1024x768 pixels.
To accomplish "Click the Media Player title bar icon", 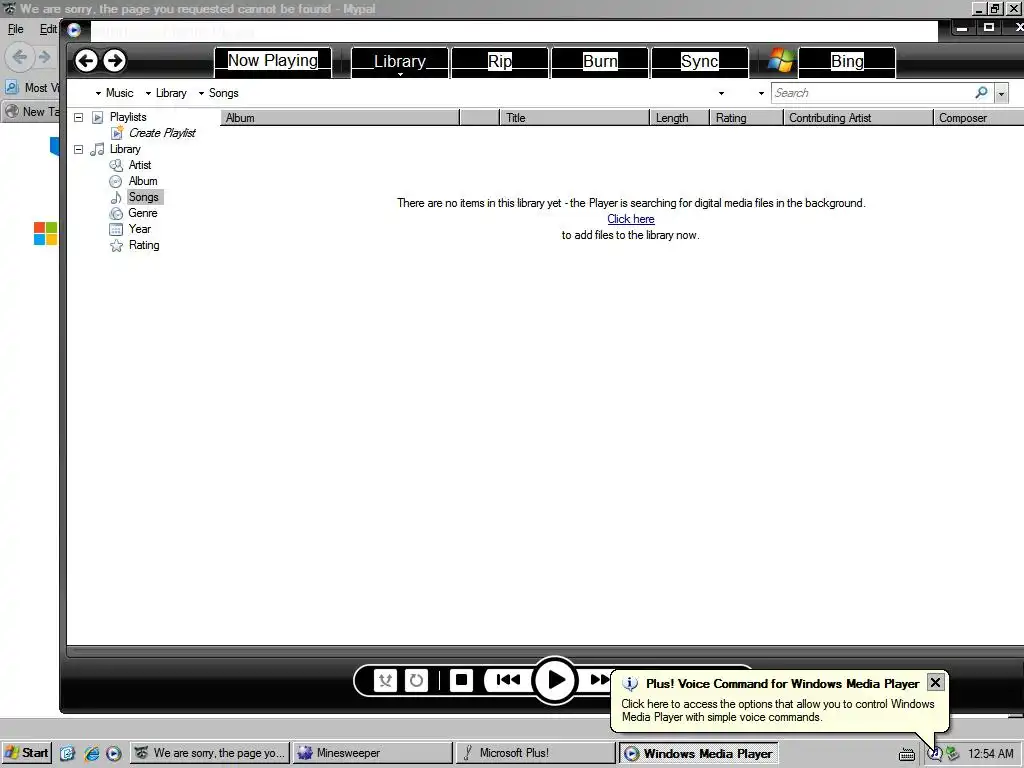I will coord(74,30).
